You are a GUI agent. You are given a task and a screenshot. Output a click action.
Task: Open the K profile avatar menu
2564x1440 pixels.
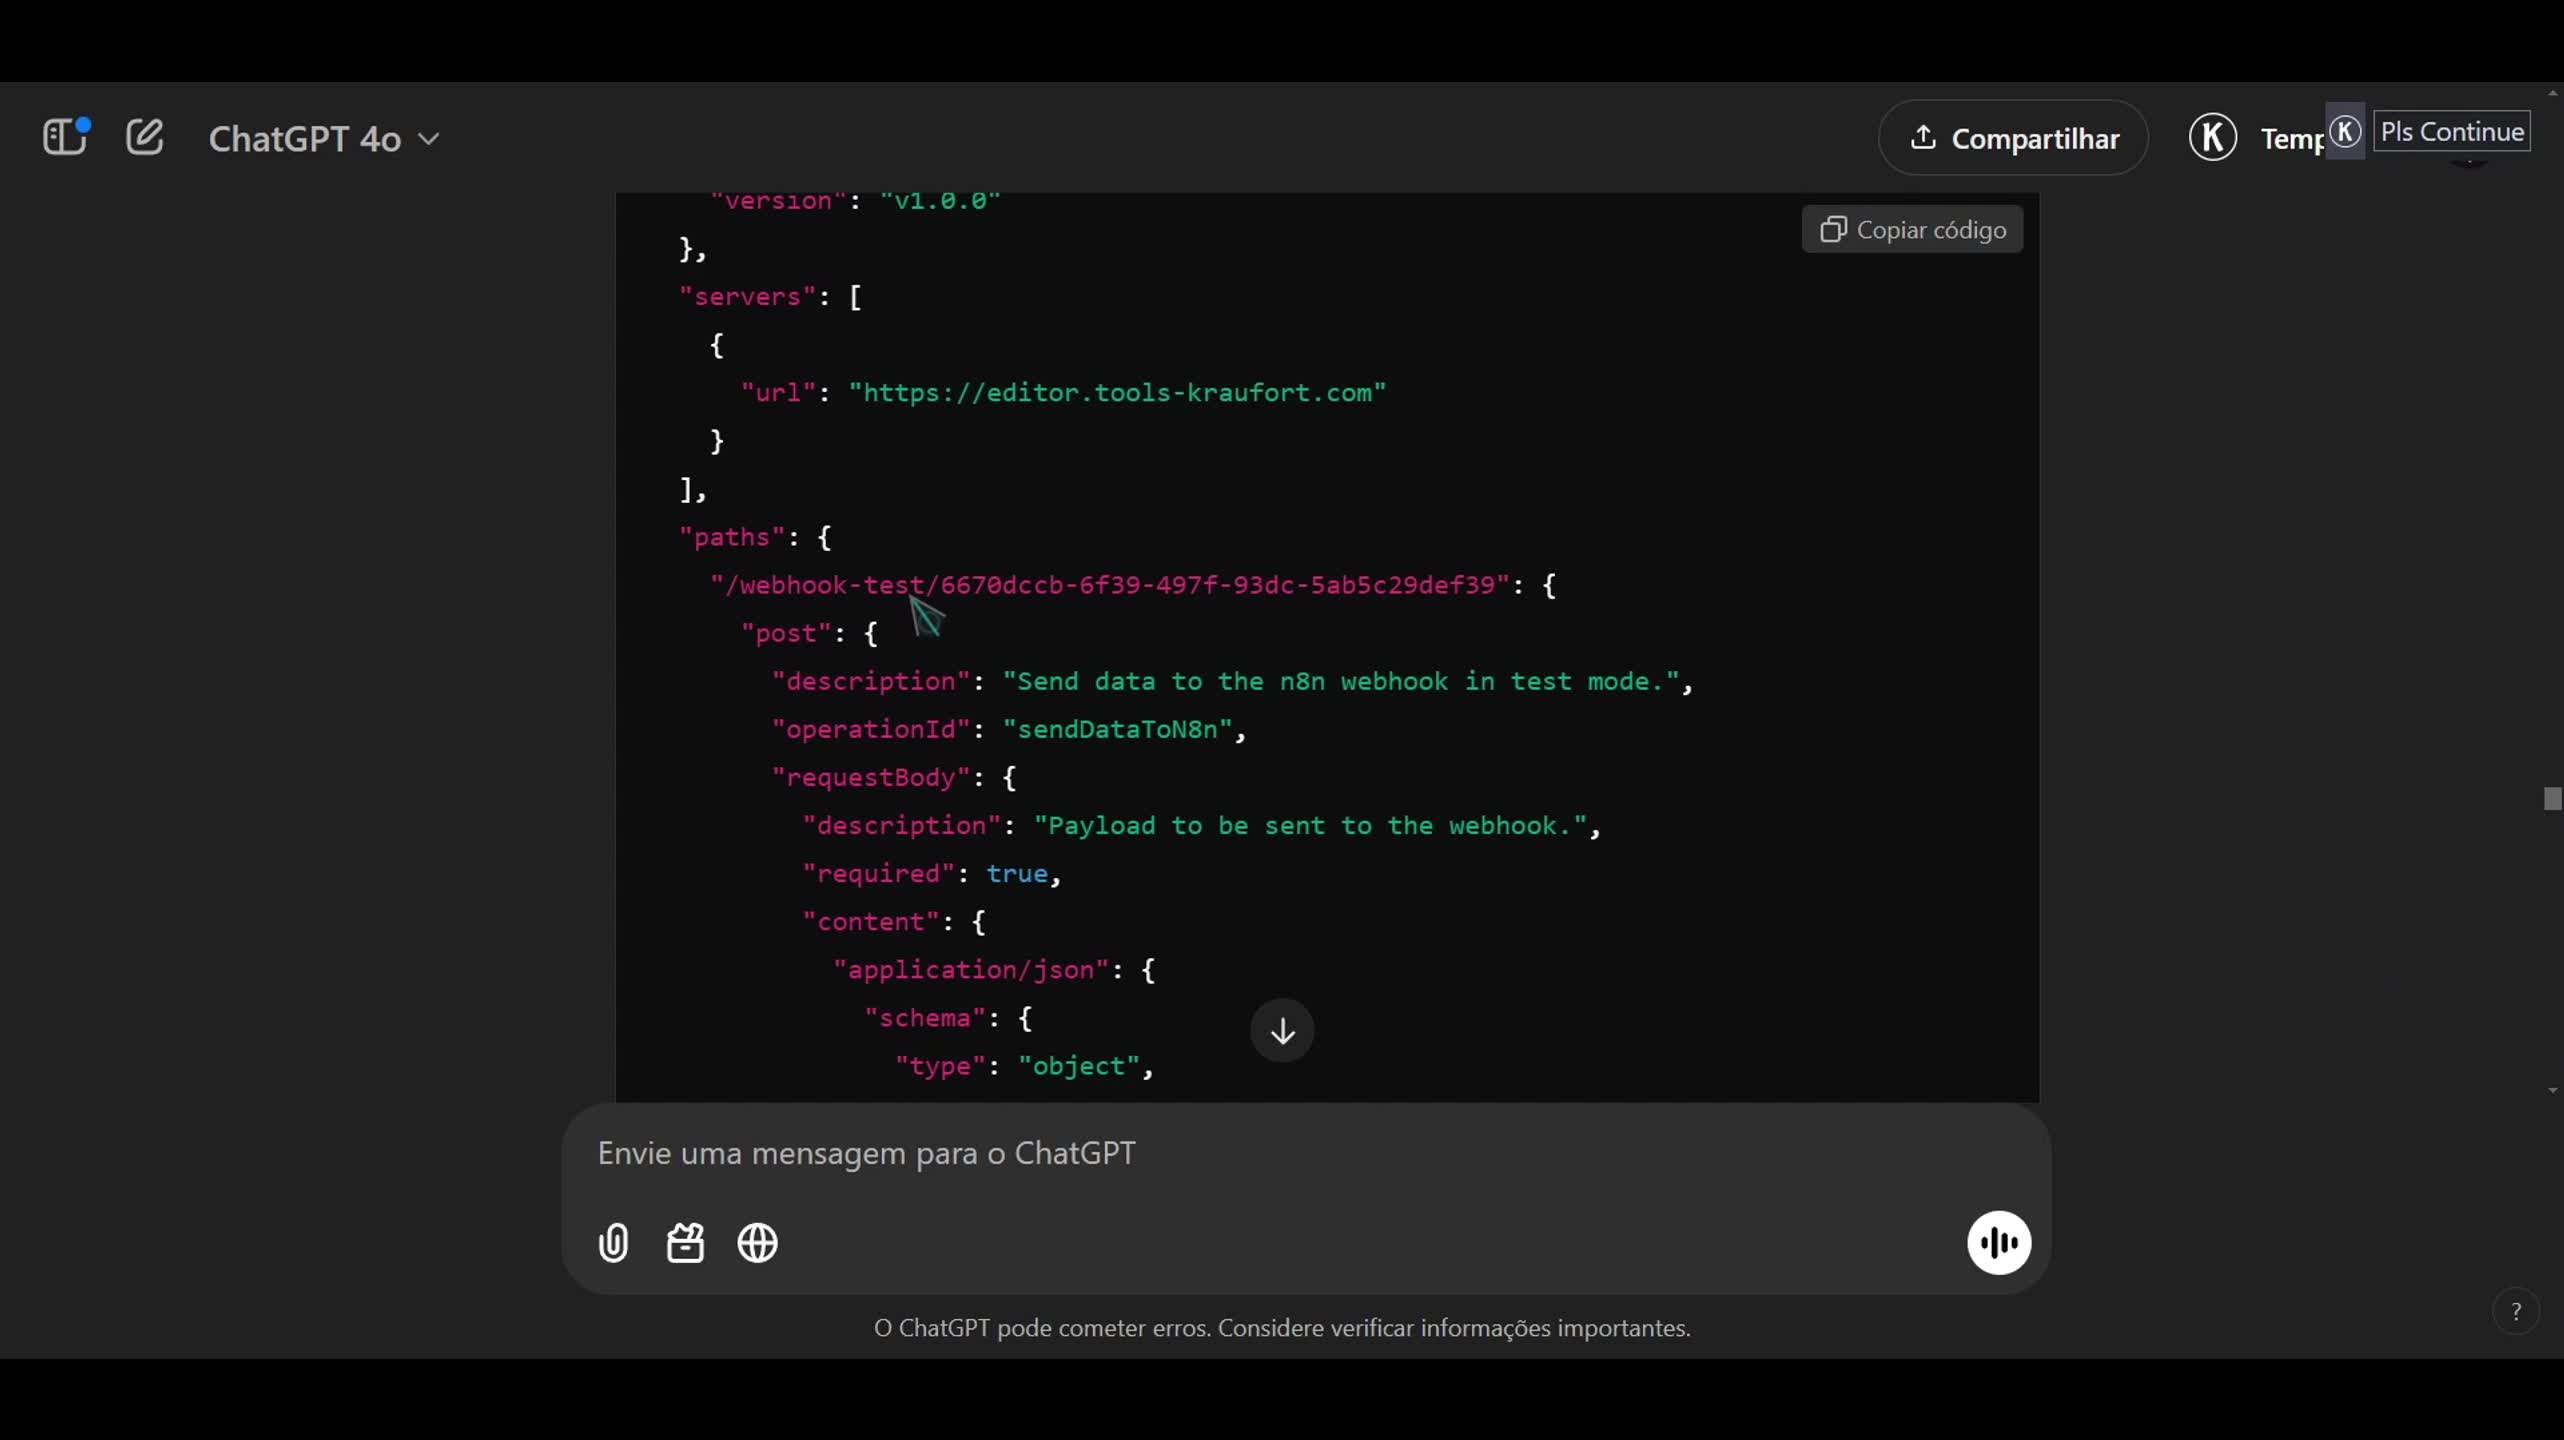[2211, 137]
